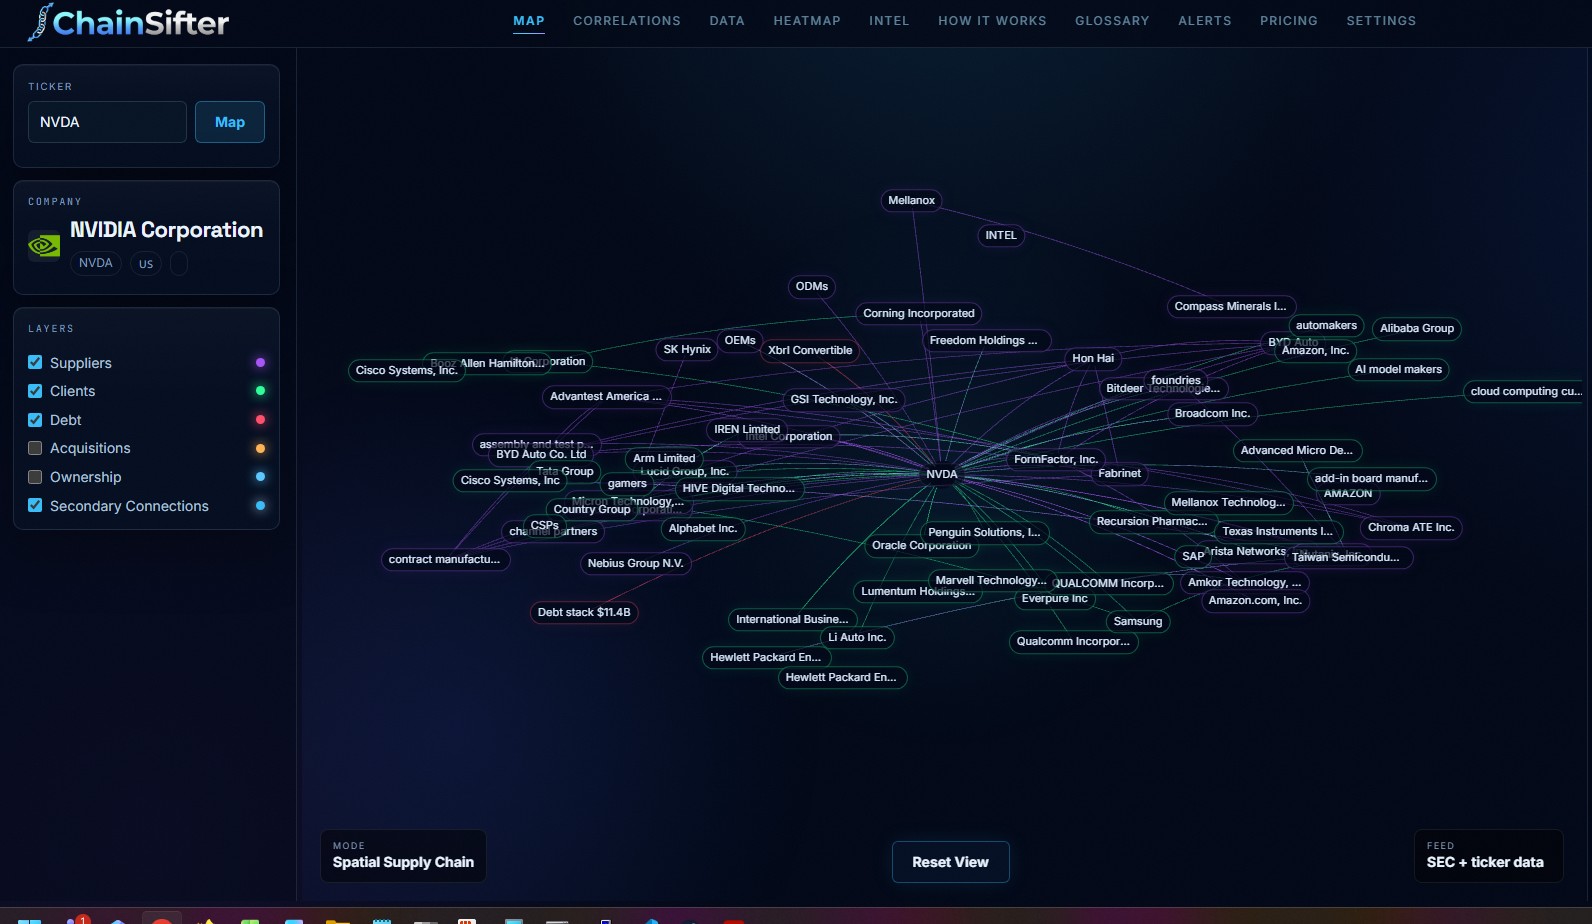The image size is (1592, 924).
Task: Switch to the Data tab
Action: click(x=727, y=21)
